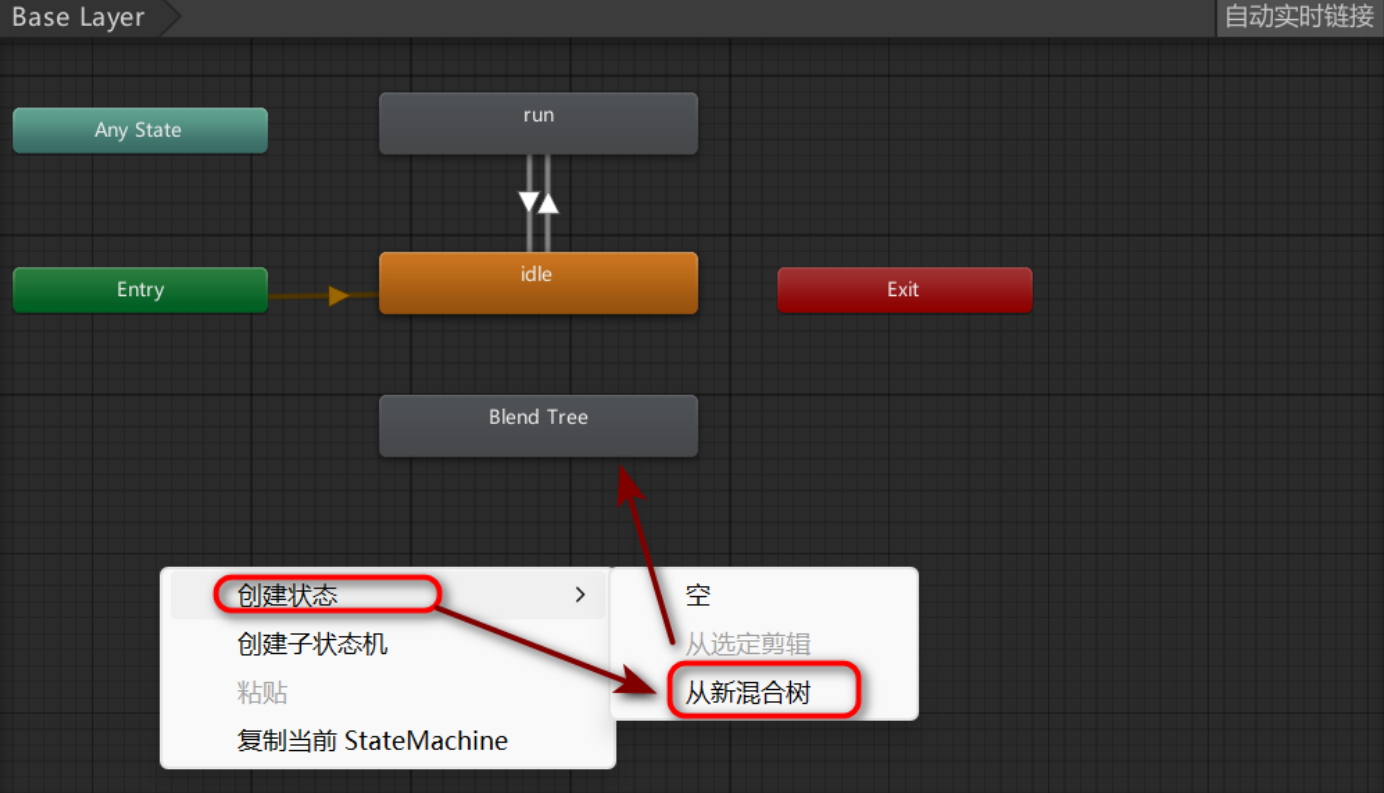Open the 创建状态 submenu

pos(388,595)
